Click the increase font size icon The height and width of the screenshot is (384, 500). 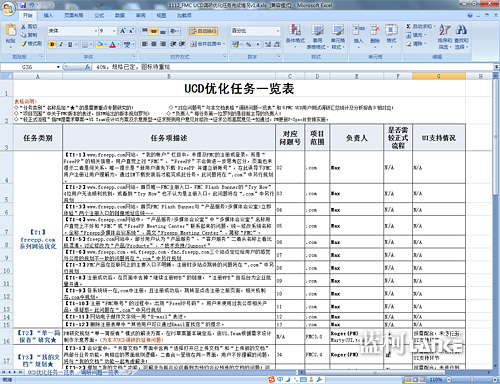pos(123,31)
